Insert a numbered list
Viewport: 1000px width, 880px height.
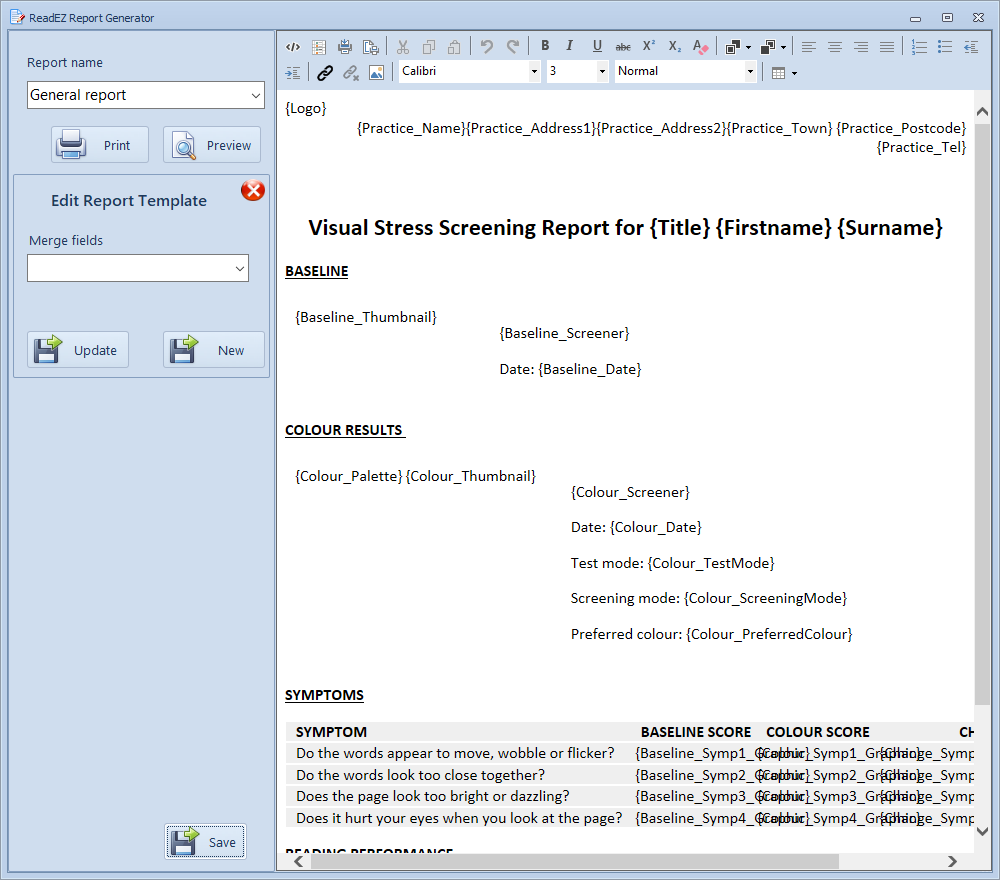pos(919,46)
